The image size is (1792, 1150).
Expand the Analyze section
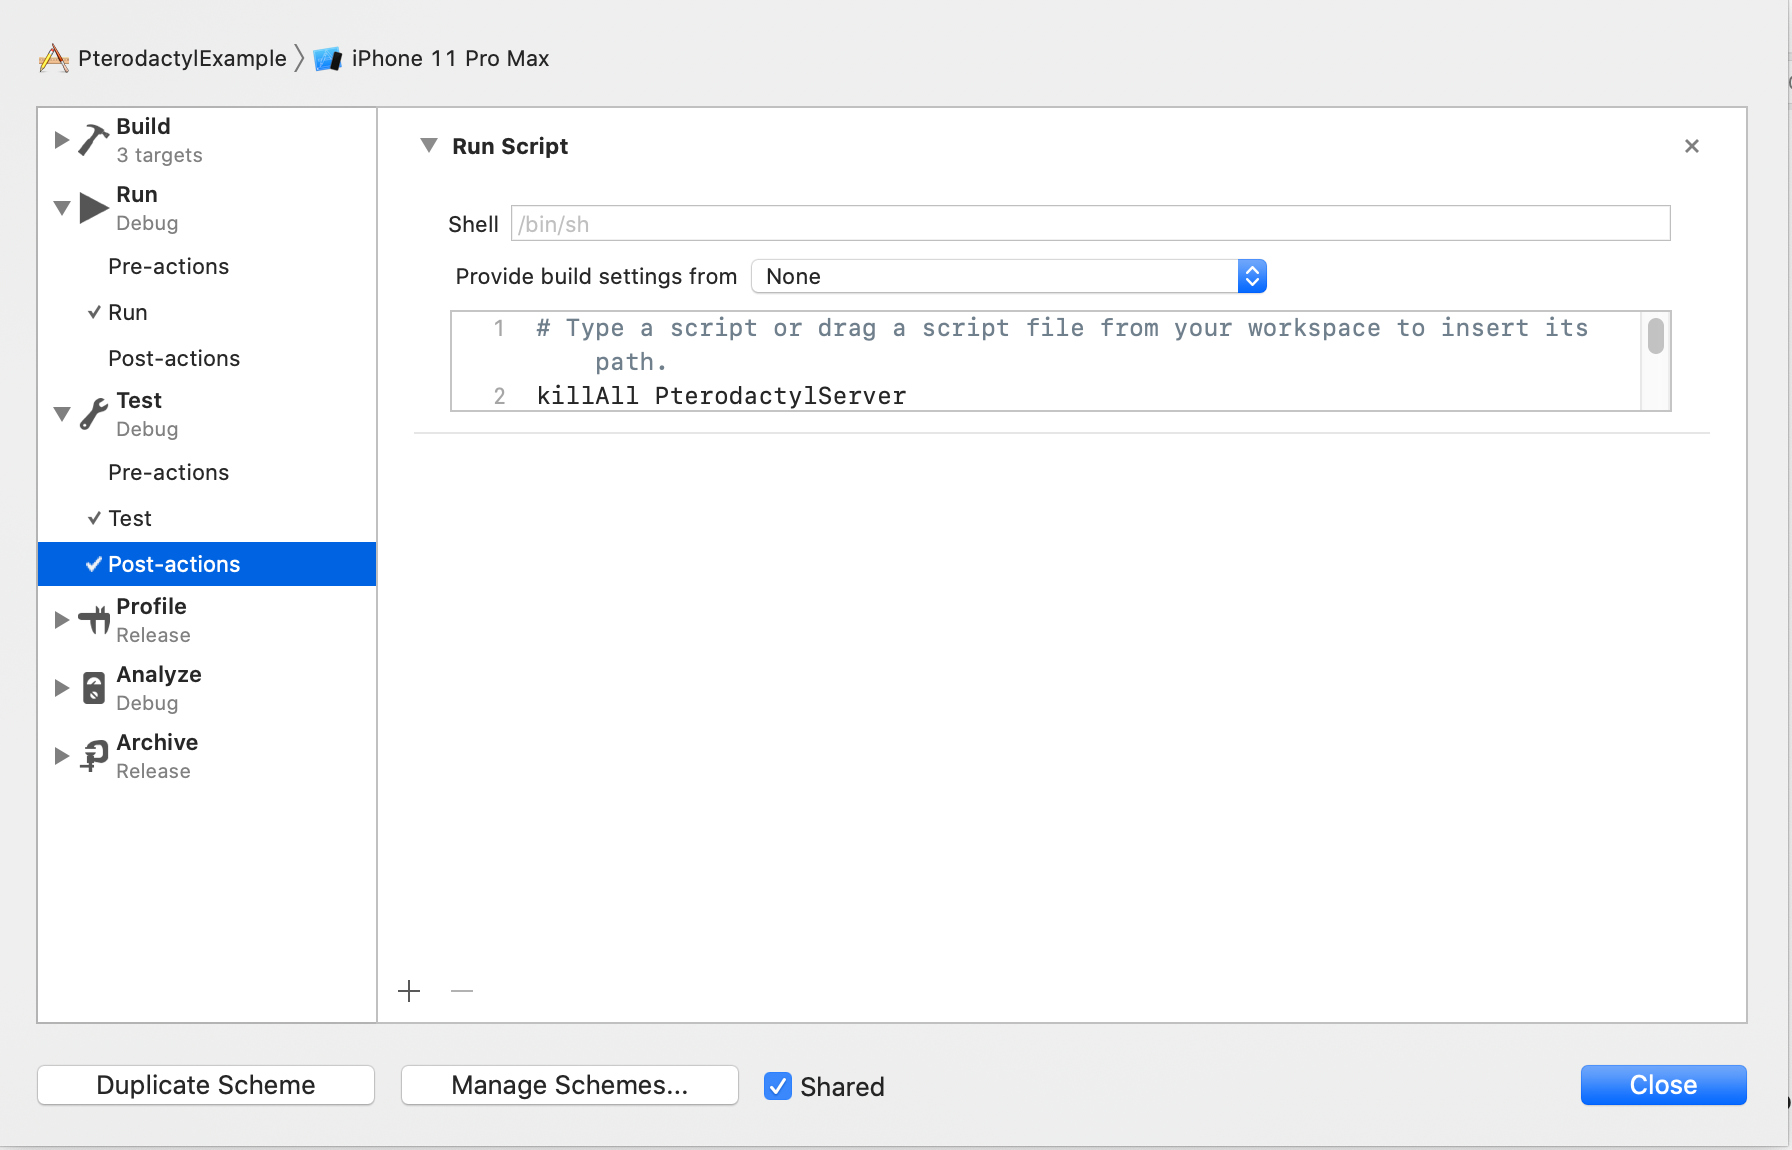point(62,688)
